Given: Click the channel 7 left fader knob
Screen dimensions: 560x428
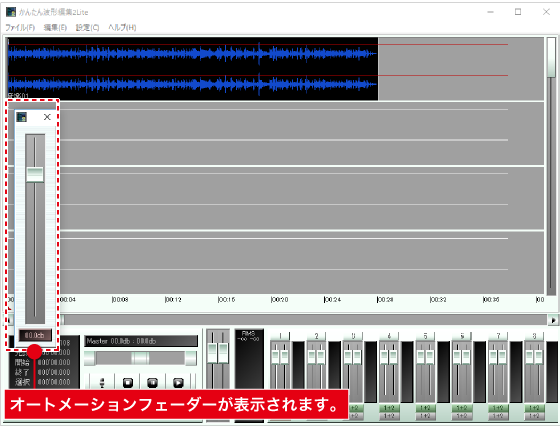Looking at the screenshot, I should (493, 357).
